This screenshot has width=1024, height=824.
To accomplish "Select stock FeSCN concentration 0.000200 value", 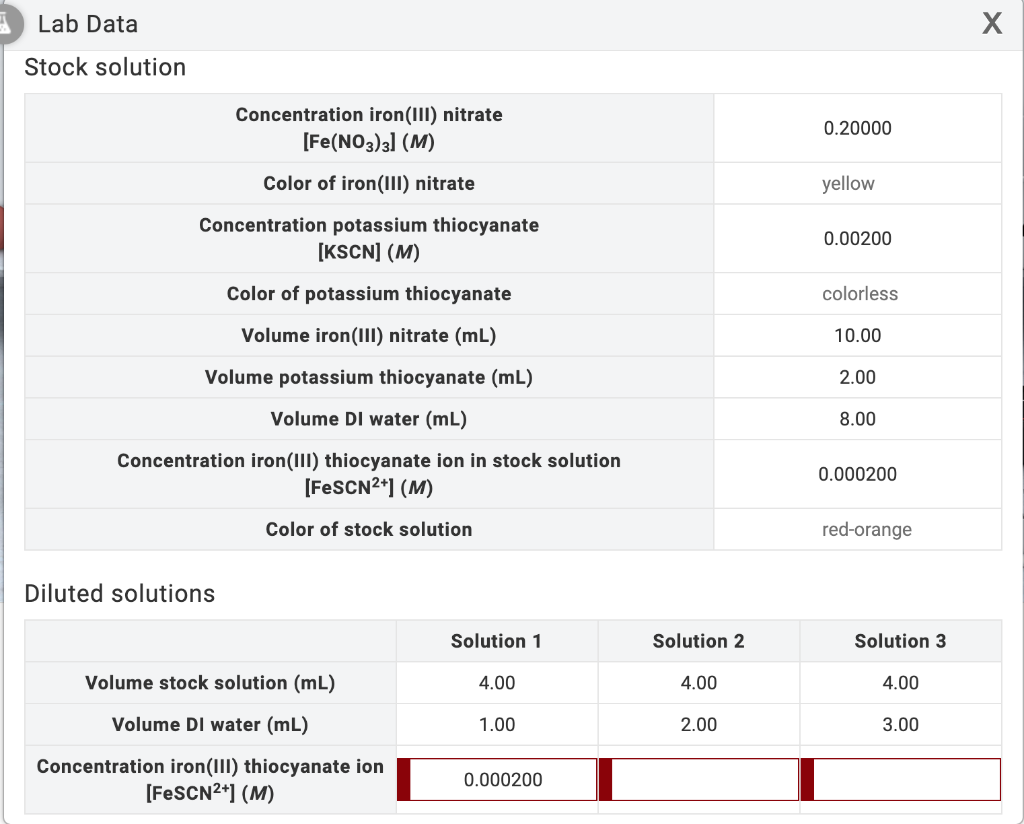I will (857, 474).
